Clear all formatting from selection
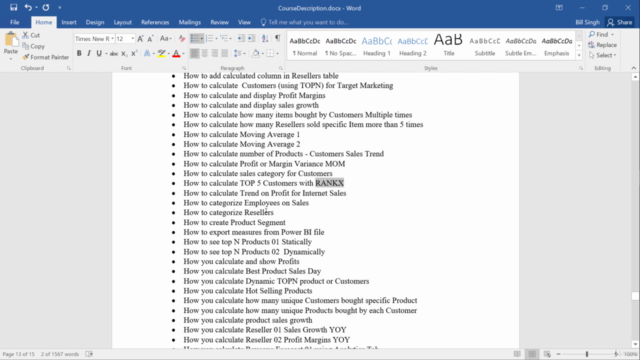Screen dimensions: 640x360 (182, 39)
